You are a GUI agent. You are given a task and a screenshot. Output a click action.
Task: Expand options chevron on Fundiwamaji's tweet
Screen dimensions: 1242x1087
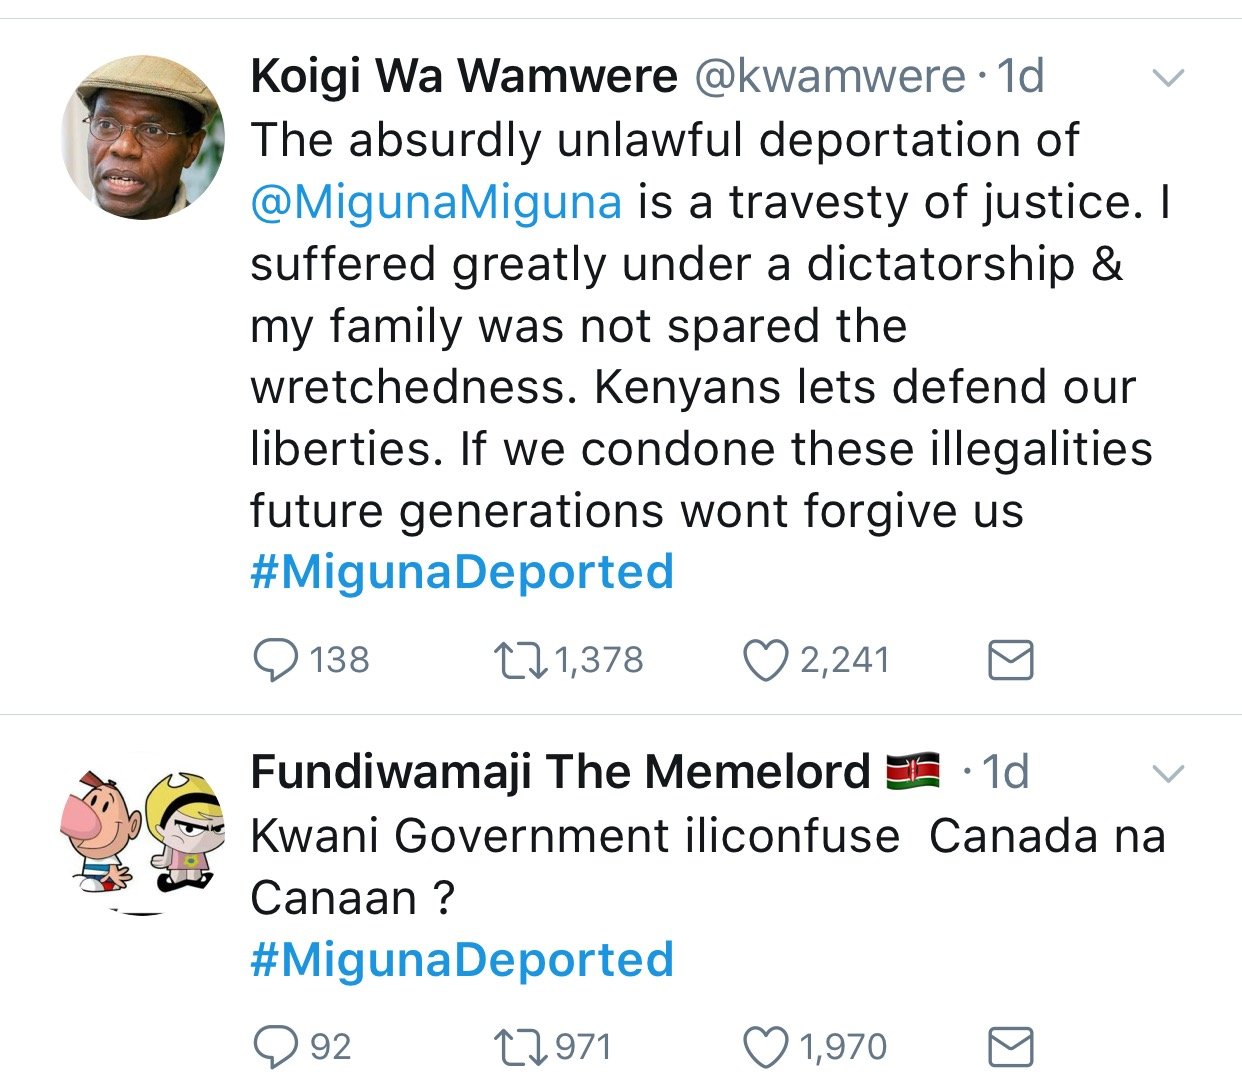pos(1168,773)
